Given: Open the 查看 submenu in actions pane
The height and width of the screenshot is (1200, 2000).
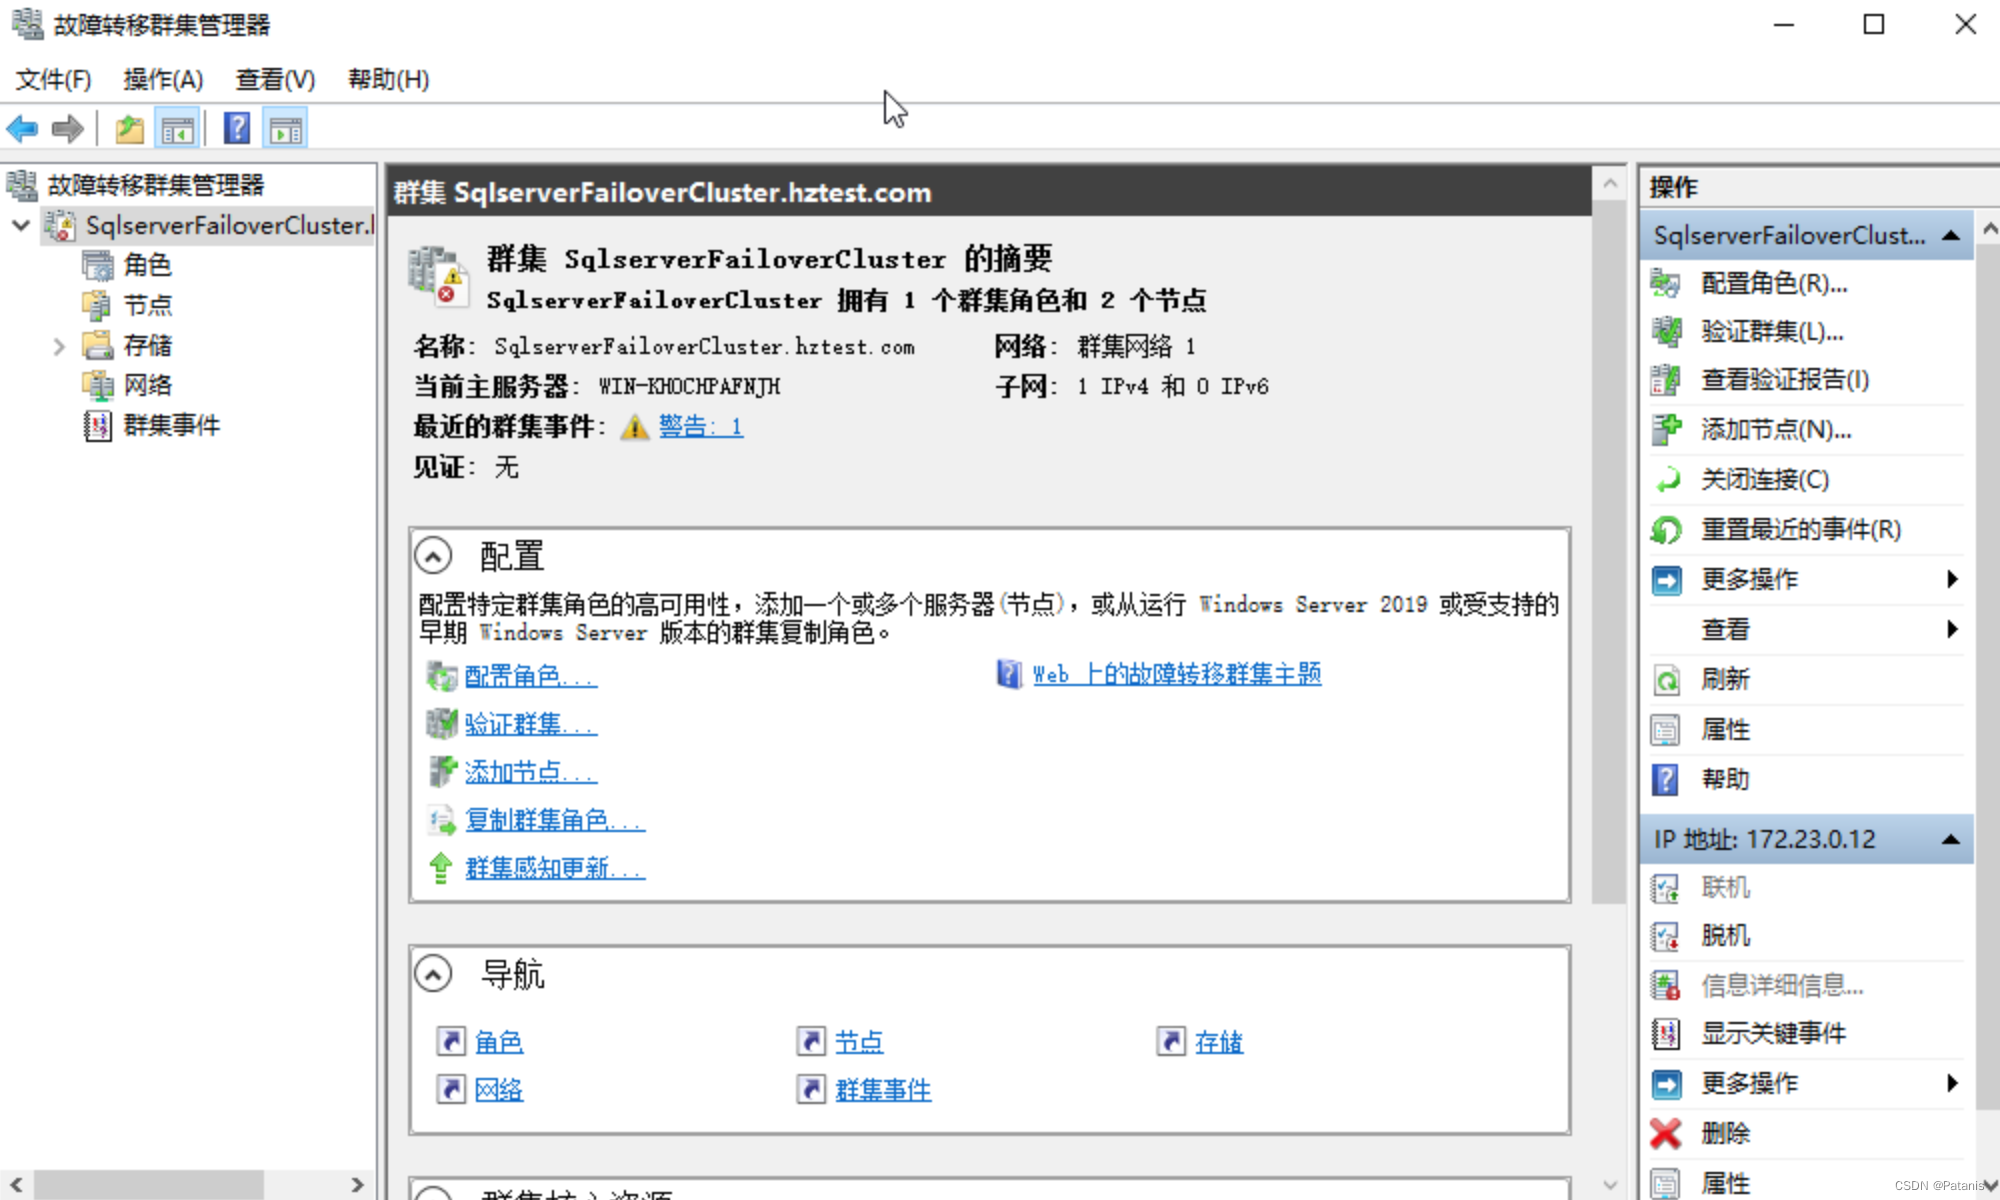Looking at the screenshot, I should [x=1806, y=630].
